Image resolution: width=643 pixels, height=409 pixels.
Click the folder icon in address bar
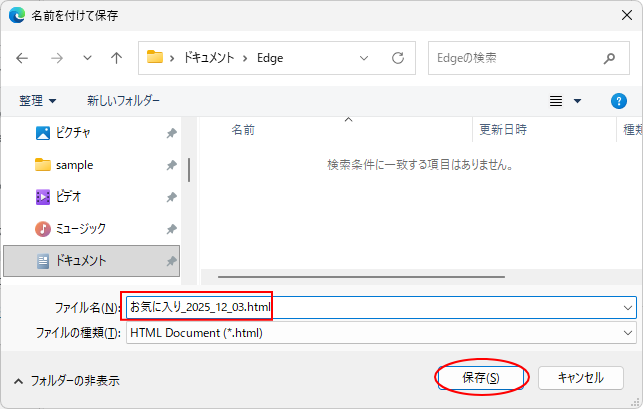click(x=155, y=57)
